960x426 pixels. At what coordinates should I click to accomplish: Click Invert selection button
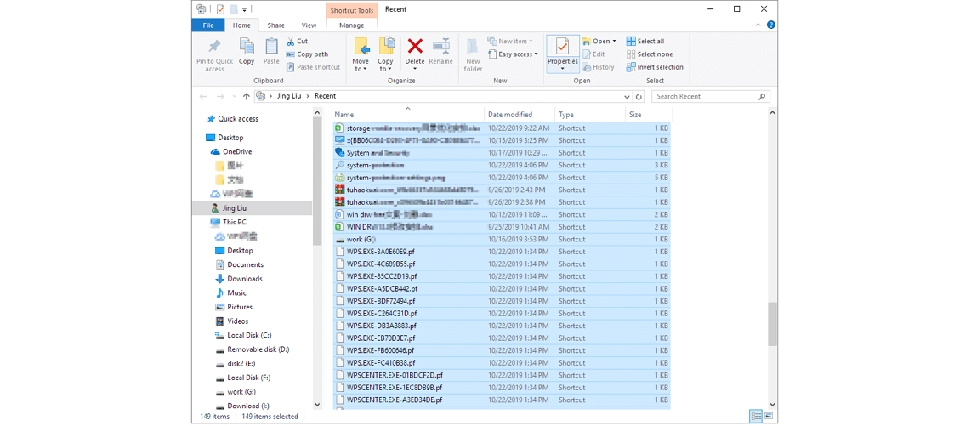pos(660,67)
